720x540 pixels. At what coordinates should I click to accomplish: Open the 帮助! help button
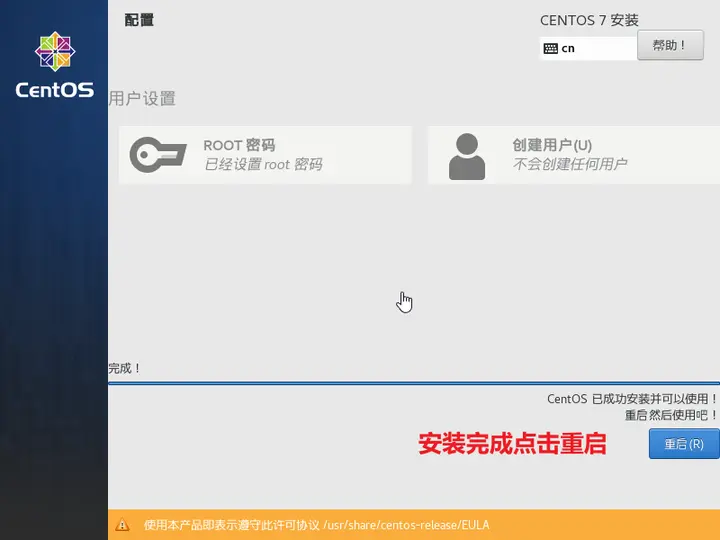[670, 45]
